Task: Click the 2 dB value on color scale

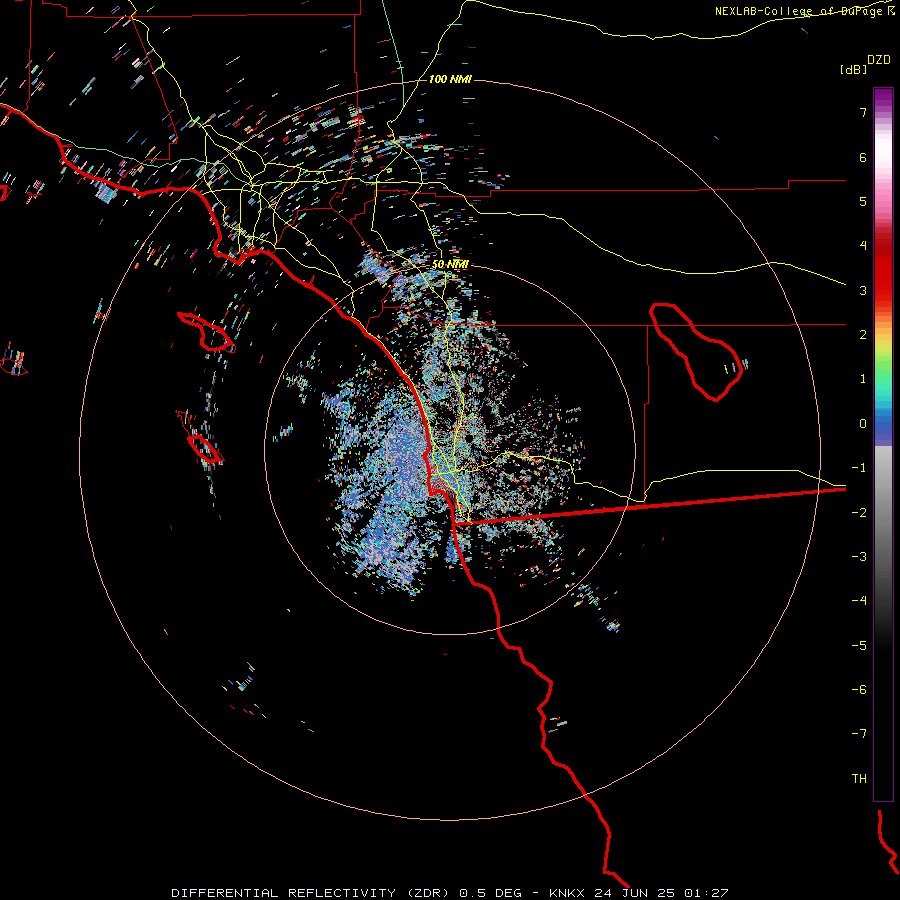Action: click(863, 335)
